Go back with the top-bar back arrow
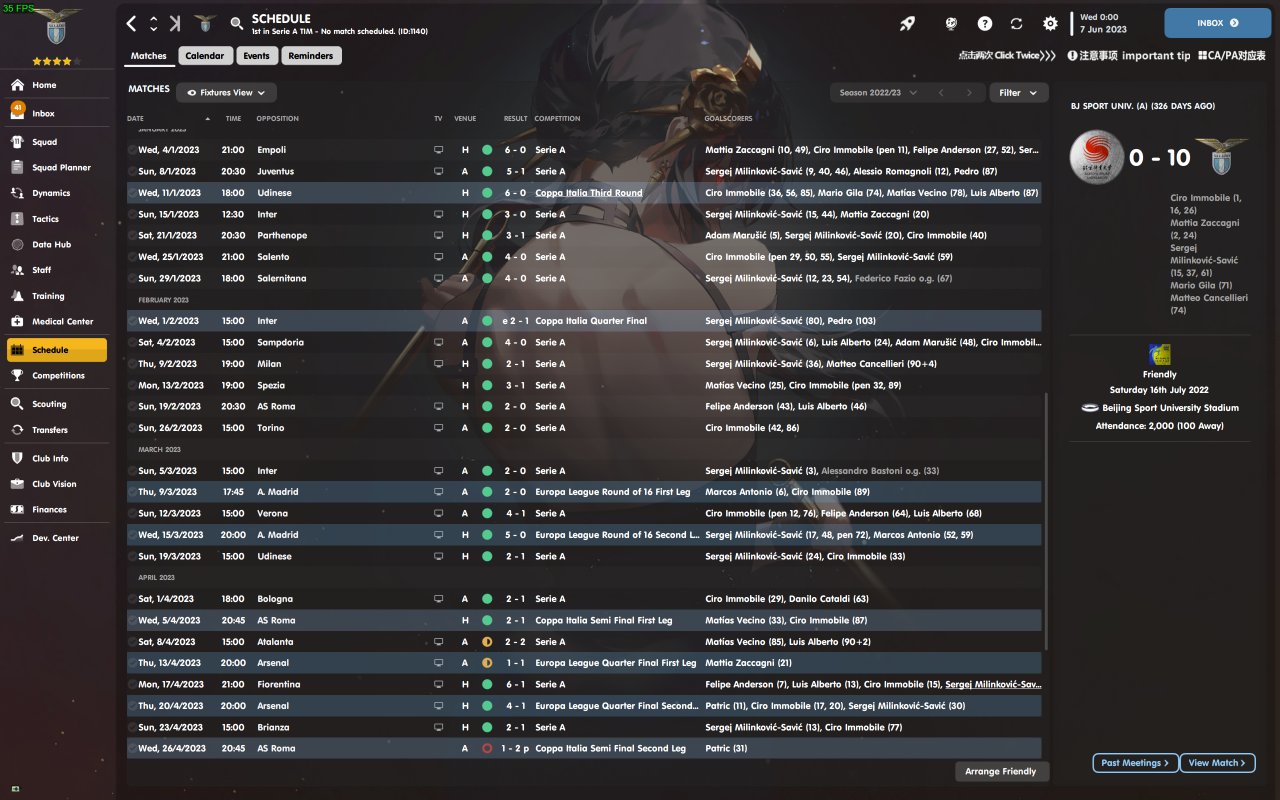The width and height of the screenshot is (1280, 800). point(132,23)
